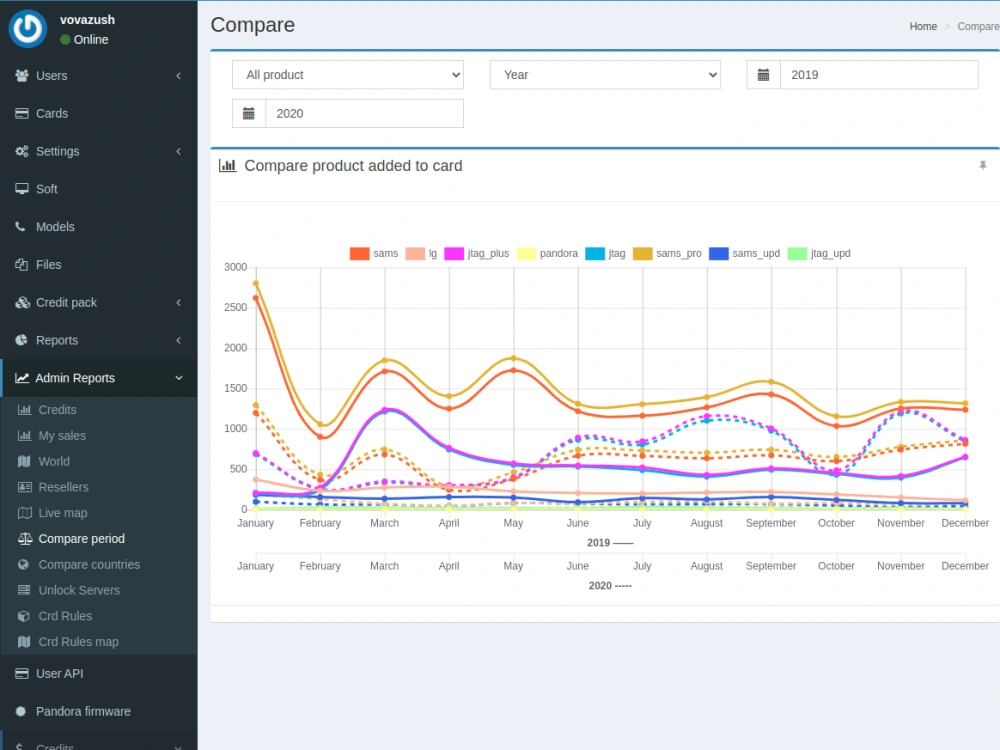Click the Reports pie chart icon
1000x750 pixels.
[x=22, y=340]
